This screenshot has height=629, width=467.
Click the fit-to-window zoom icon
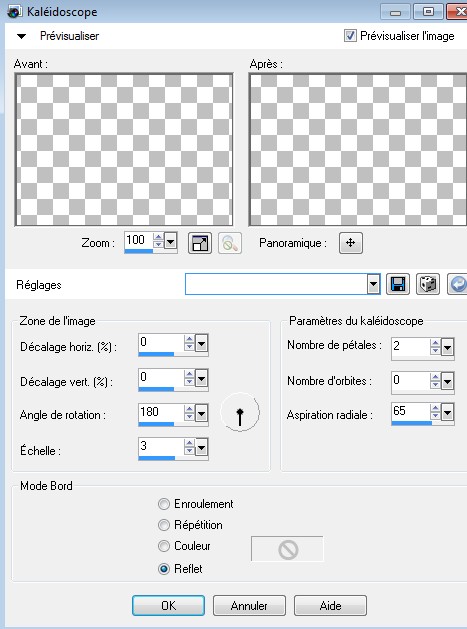[x=200, y=243]
